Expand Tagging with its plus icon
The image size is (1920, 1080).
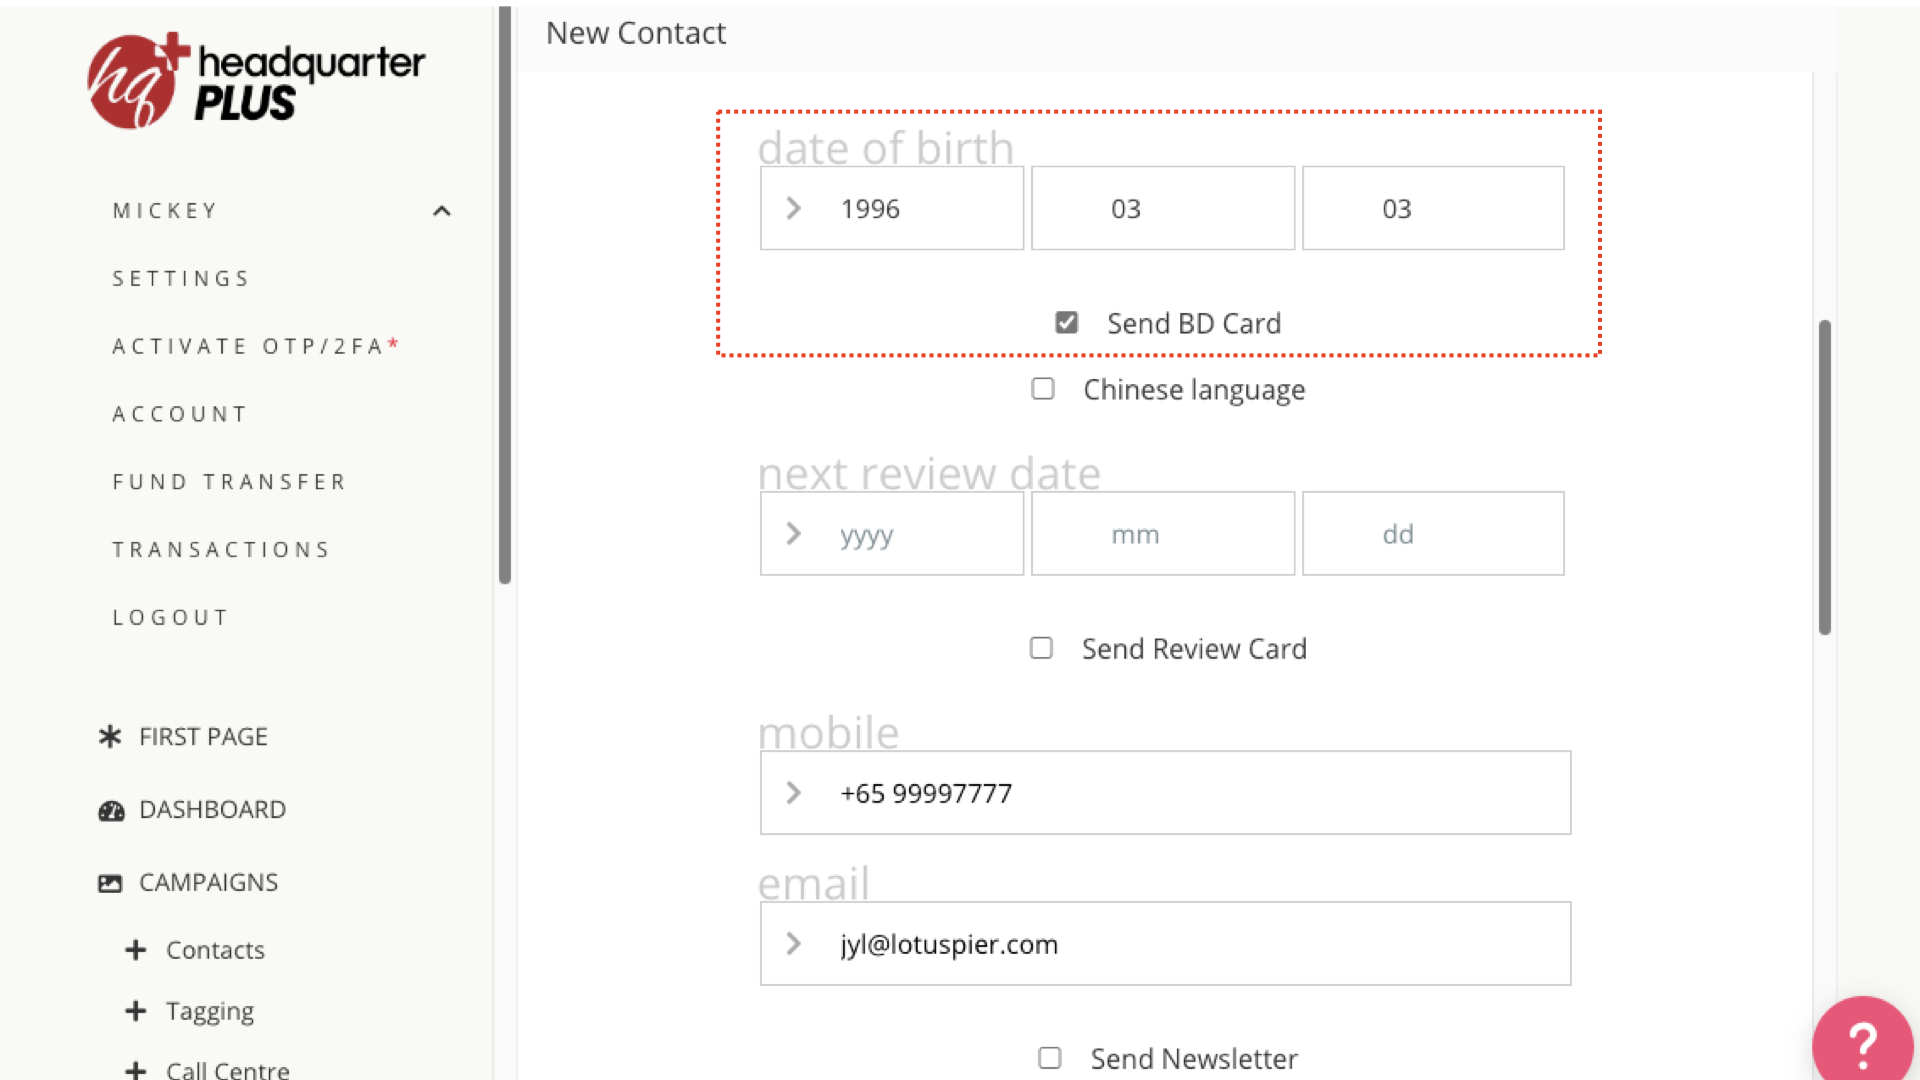tap(136, 1011)
